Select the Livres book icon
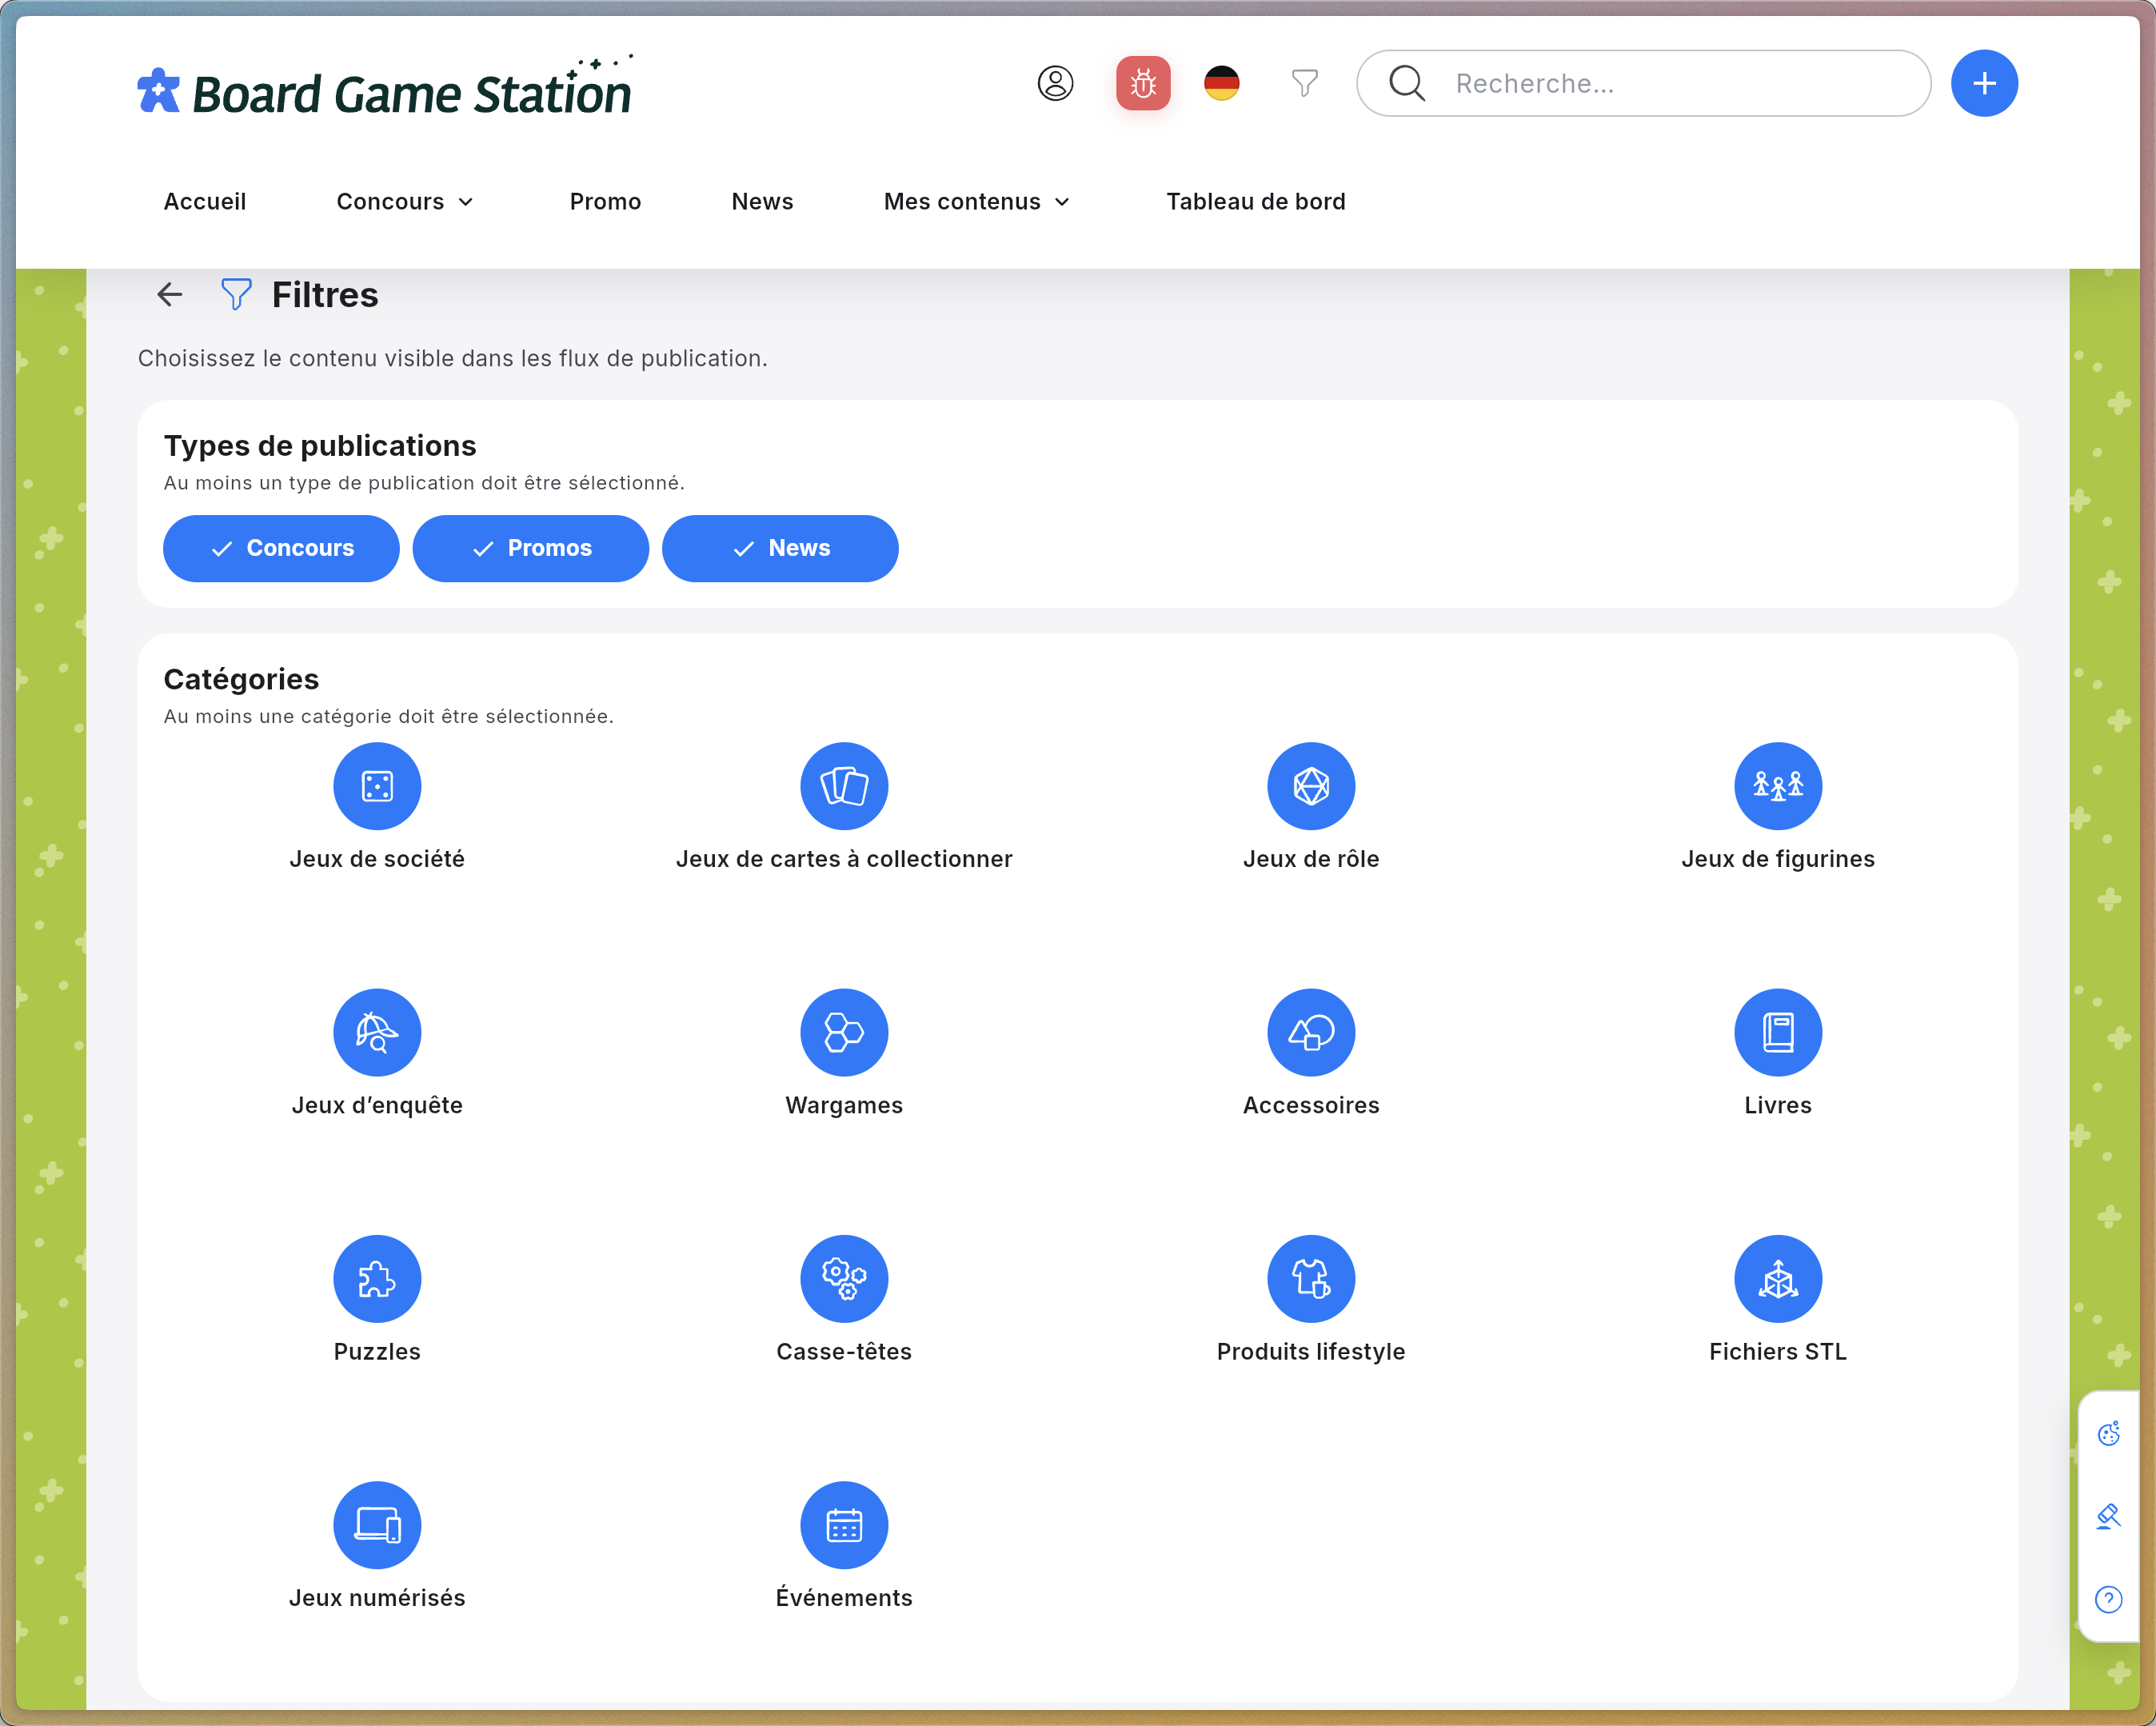The image size is (2156, 1726). pyautogui.click(x=1778, y=1032)
